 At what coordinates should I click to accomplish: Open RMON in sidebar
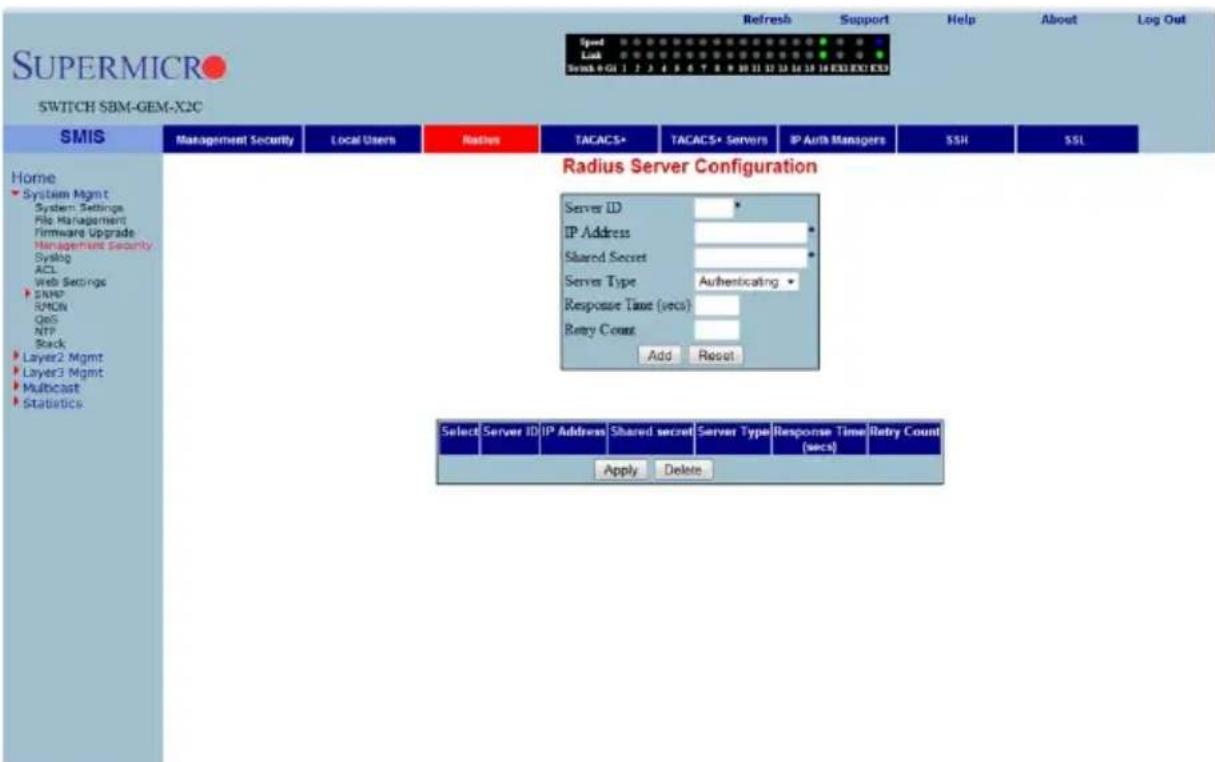[x=50, y=306]
